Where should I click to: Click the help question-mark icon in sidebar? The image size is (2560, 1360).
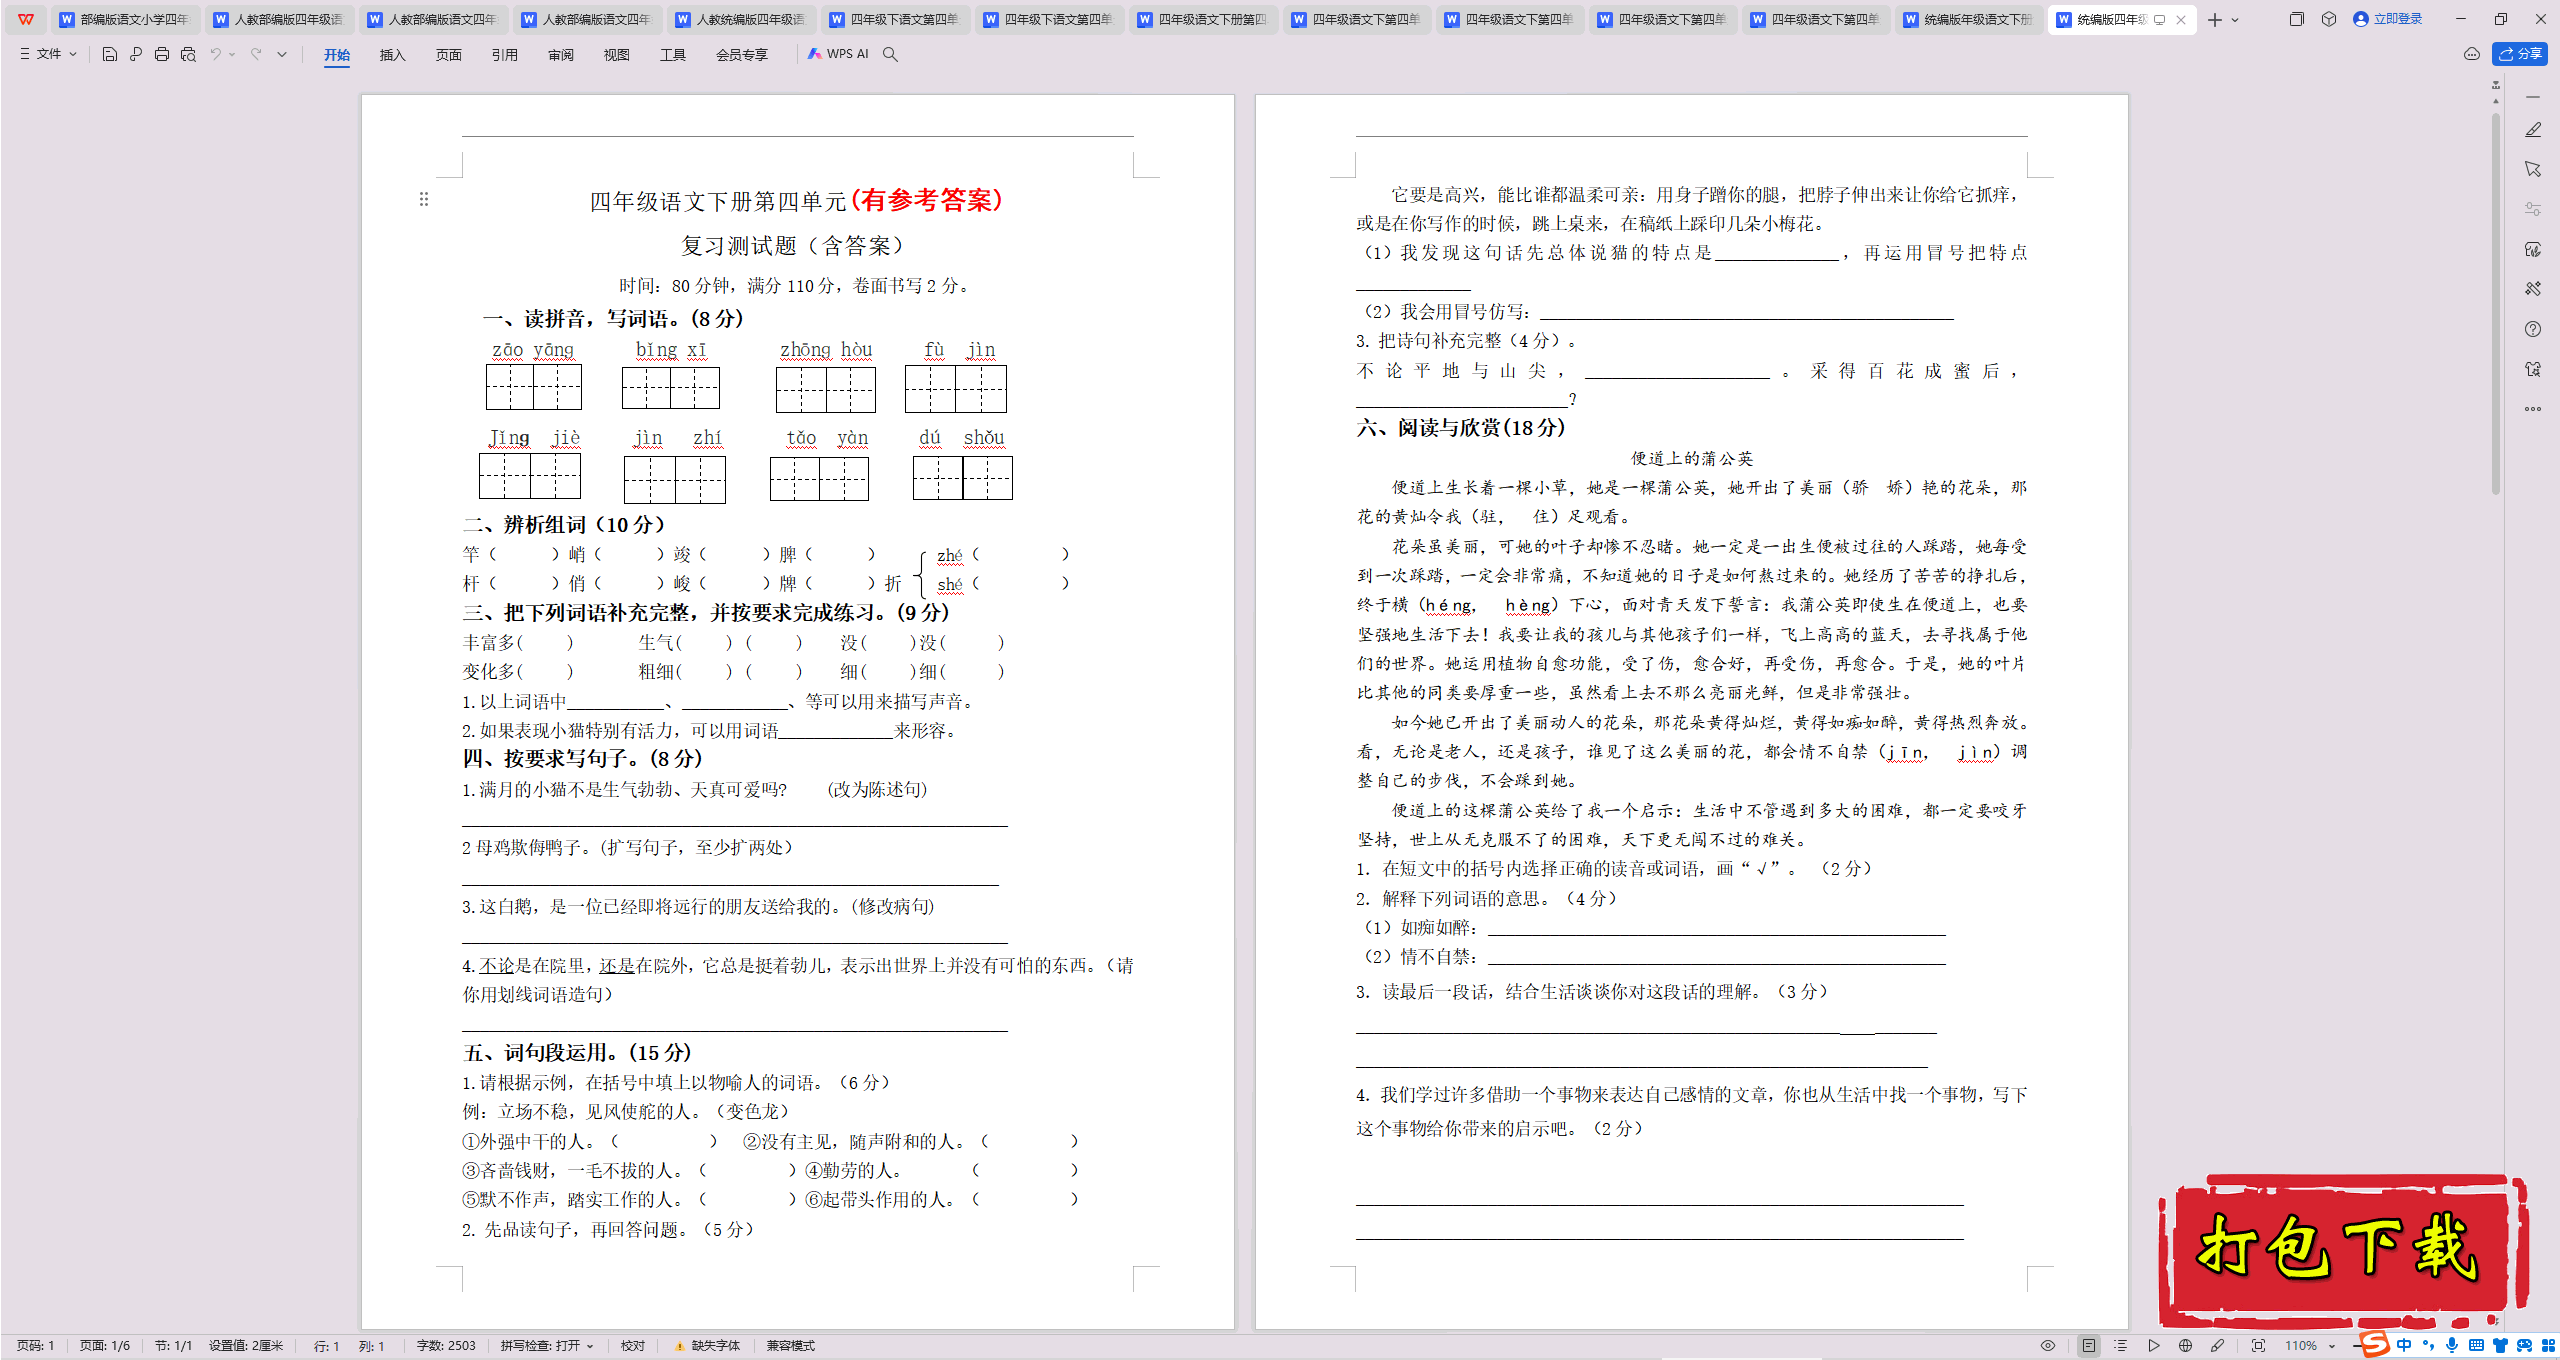click(x=2533, y=329)
